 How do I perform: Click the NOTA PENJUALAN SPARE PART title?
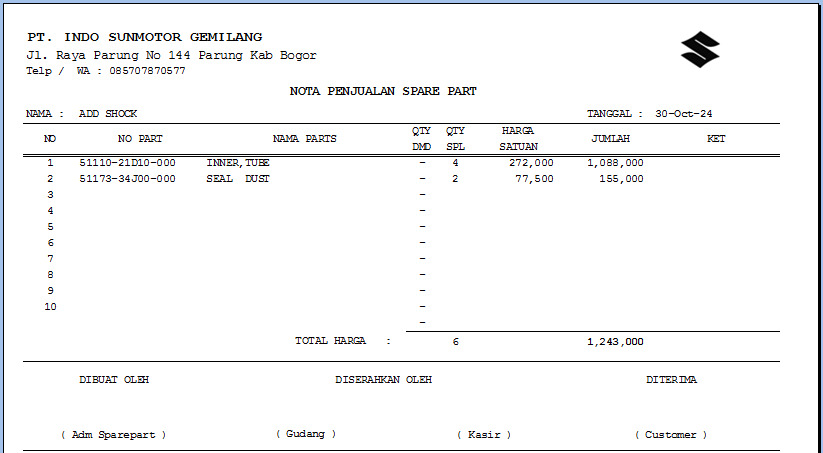click(383, 91)
